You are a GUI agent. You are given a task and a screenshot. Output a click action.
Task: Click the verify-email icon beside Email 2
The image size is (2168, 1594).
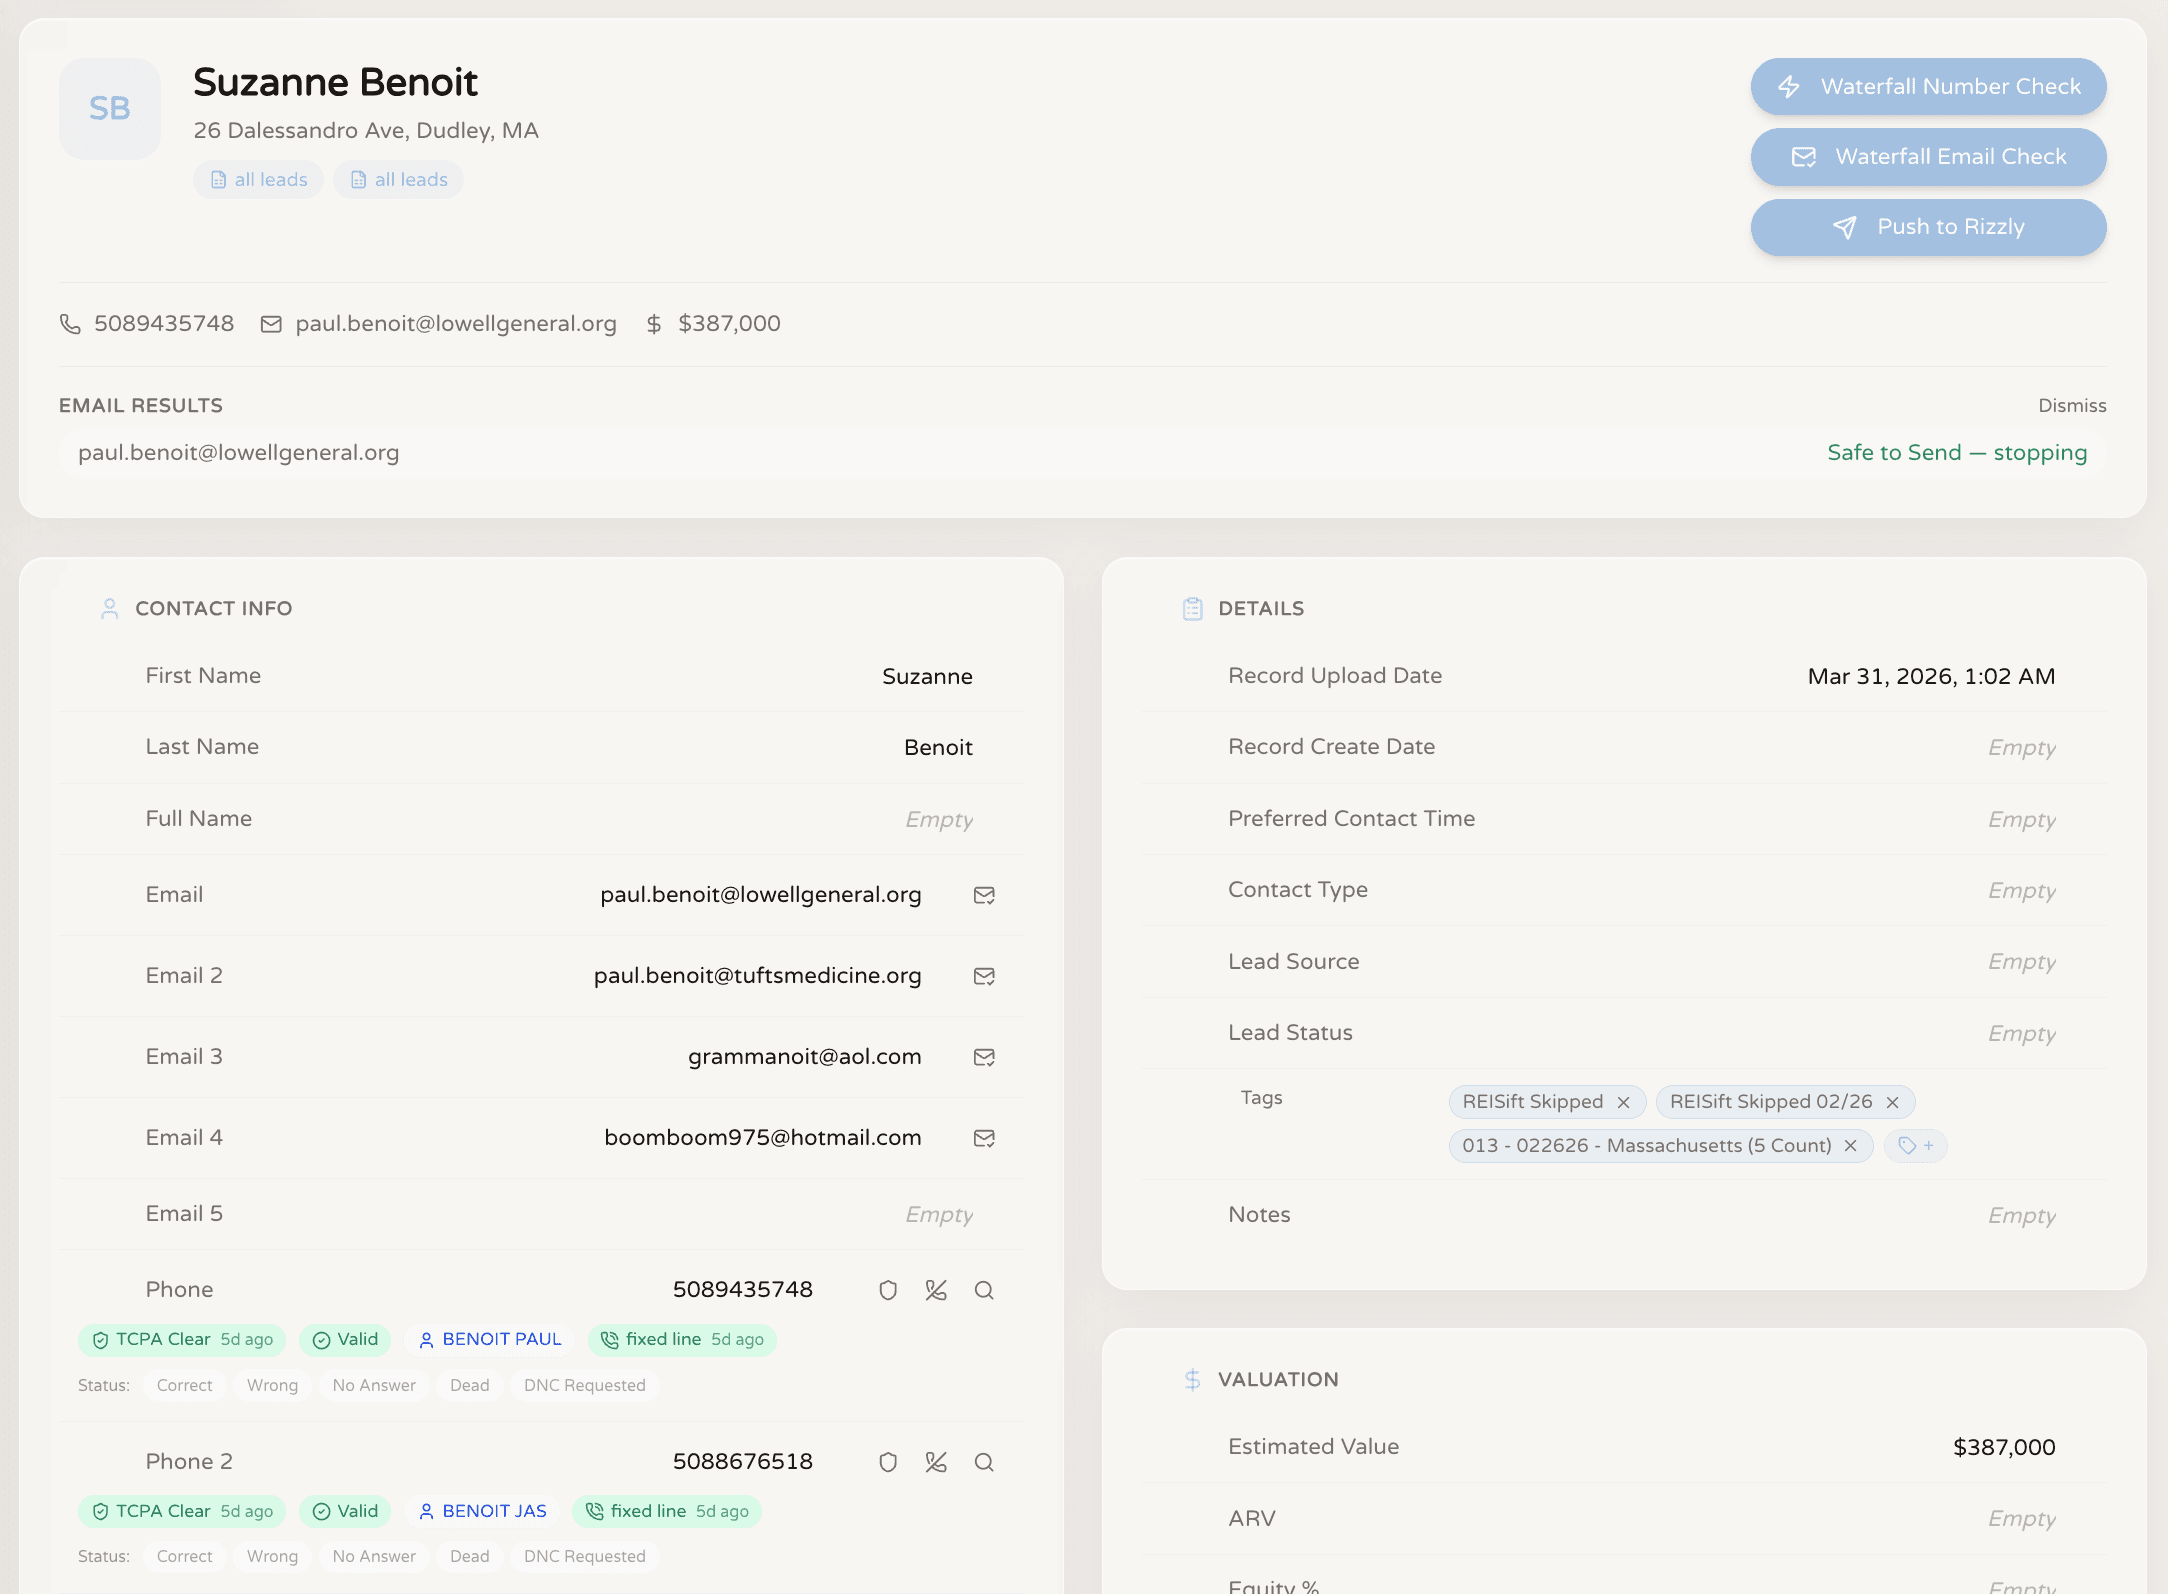tap(984, 976)
